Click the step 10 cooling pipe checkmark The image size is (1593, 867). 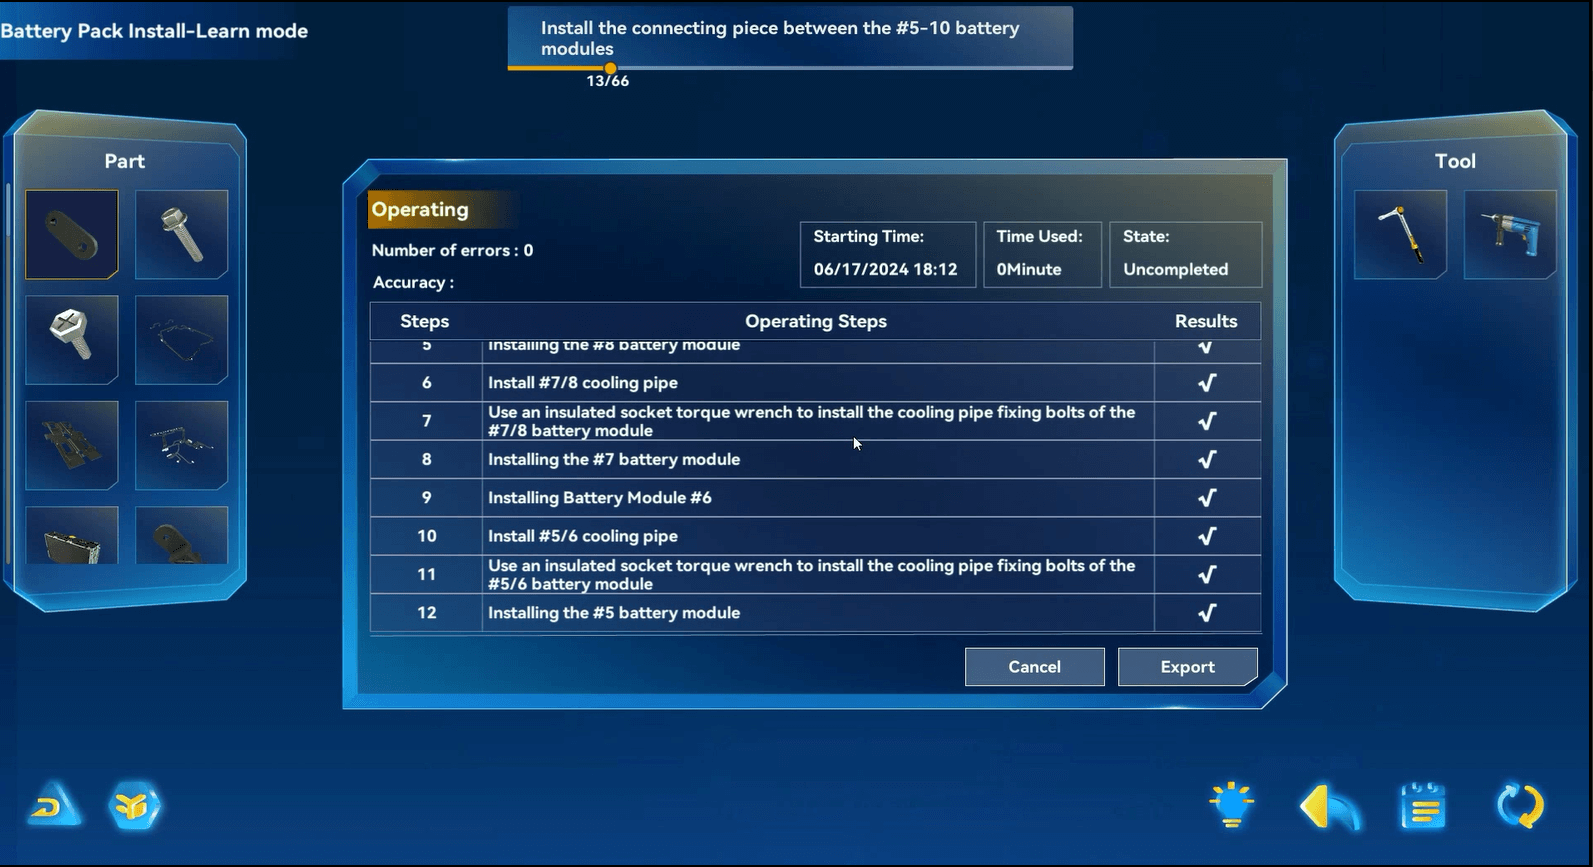1207,536
